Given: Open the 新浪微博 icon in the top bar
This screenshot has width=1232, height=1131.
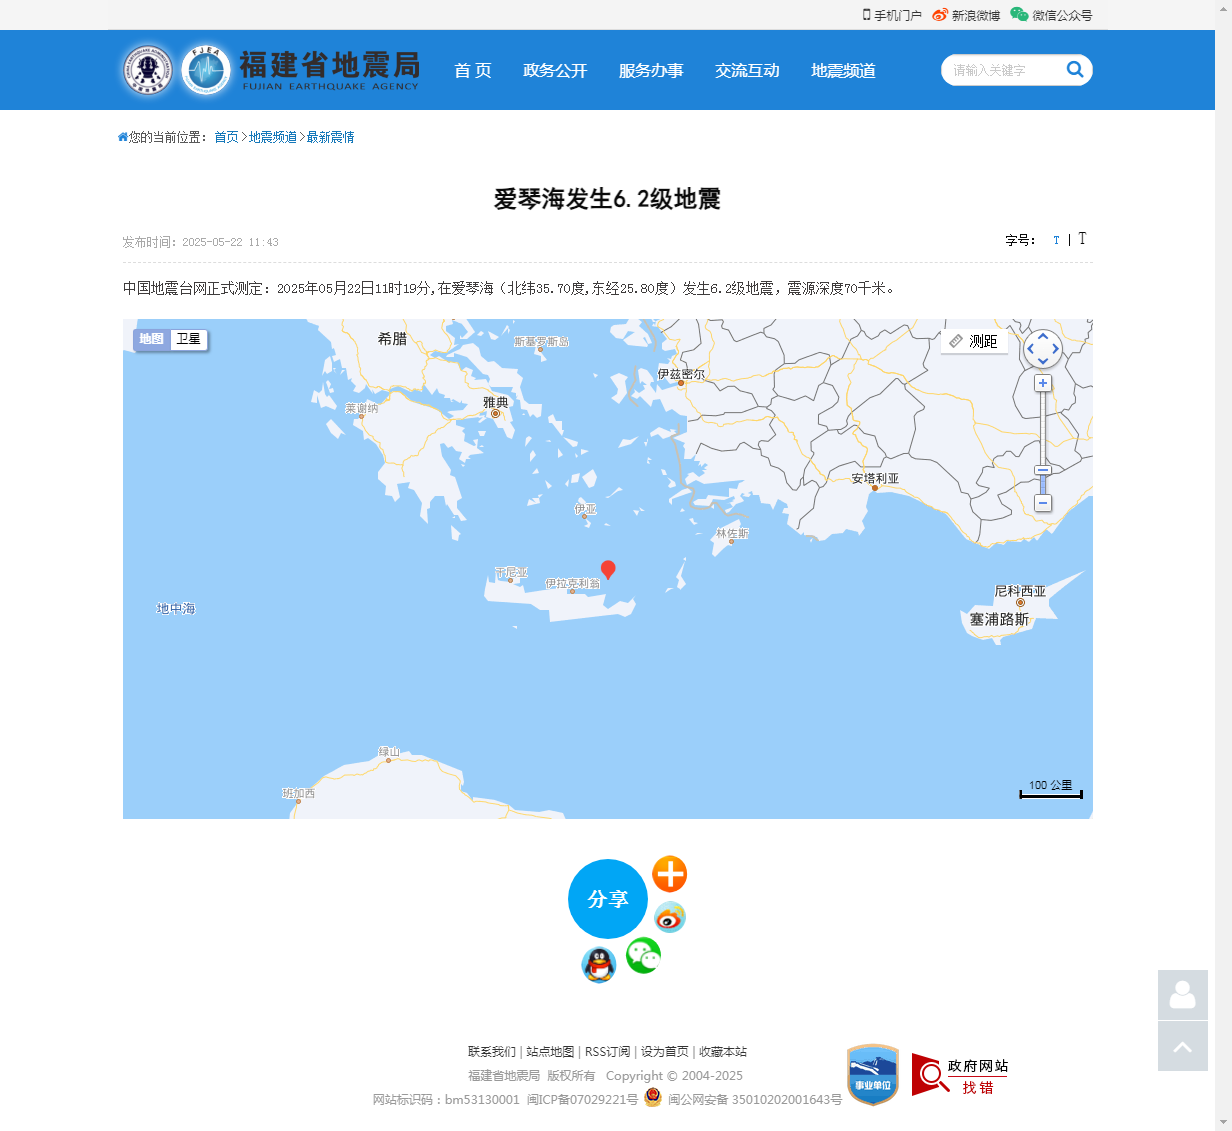Looking at the screenshot, I should (938, 15).
